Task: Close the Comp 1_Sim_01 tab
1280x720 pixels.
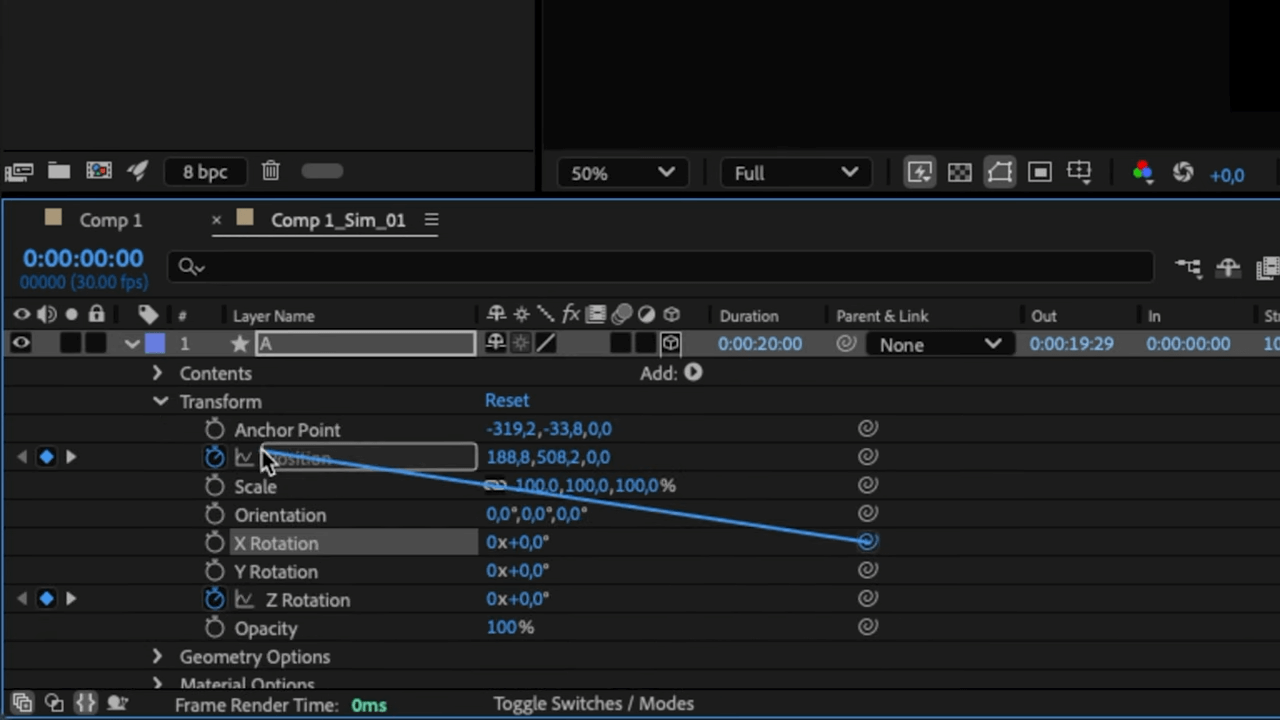Action: click(x=216, y=220)
